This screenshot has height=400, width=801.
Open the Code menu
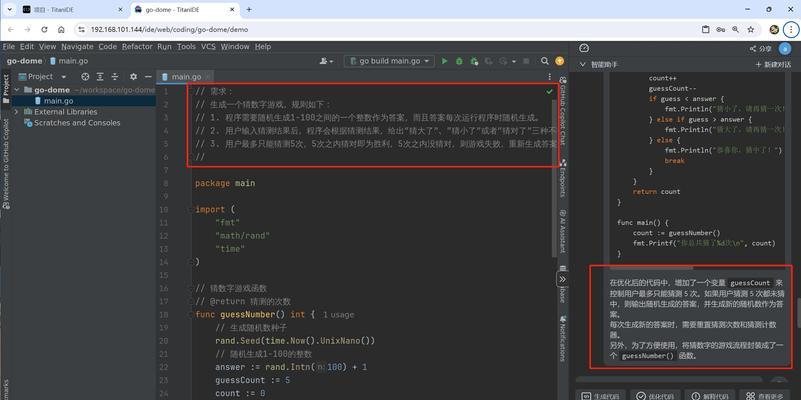coord(107,46)
